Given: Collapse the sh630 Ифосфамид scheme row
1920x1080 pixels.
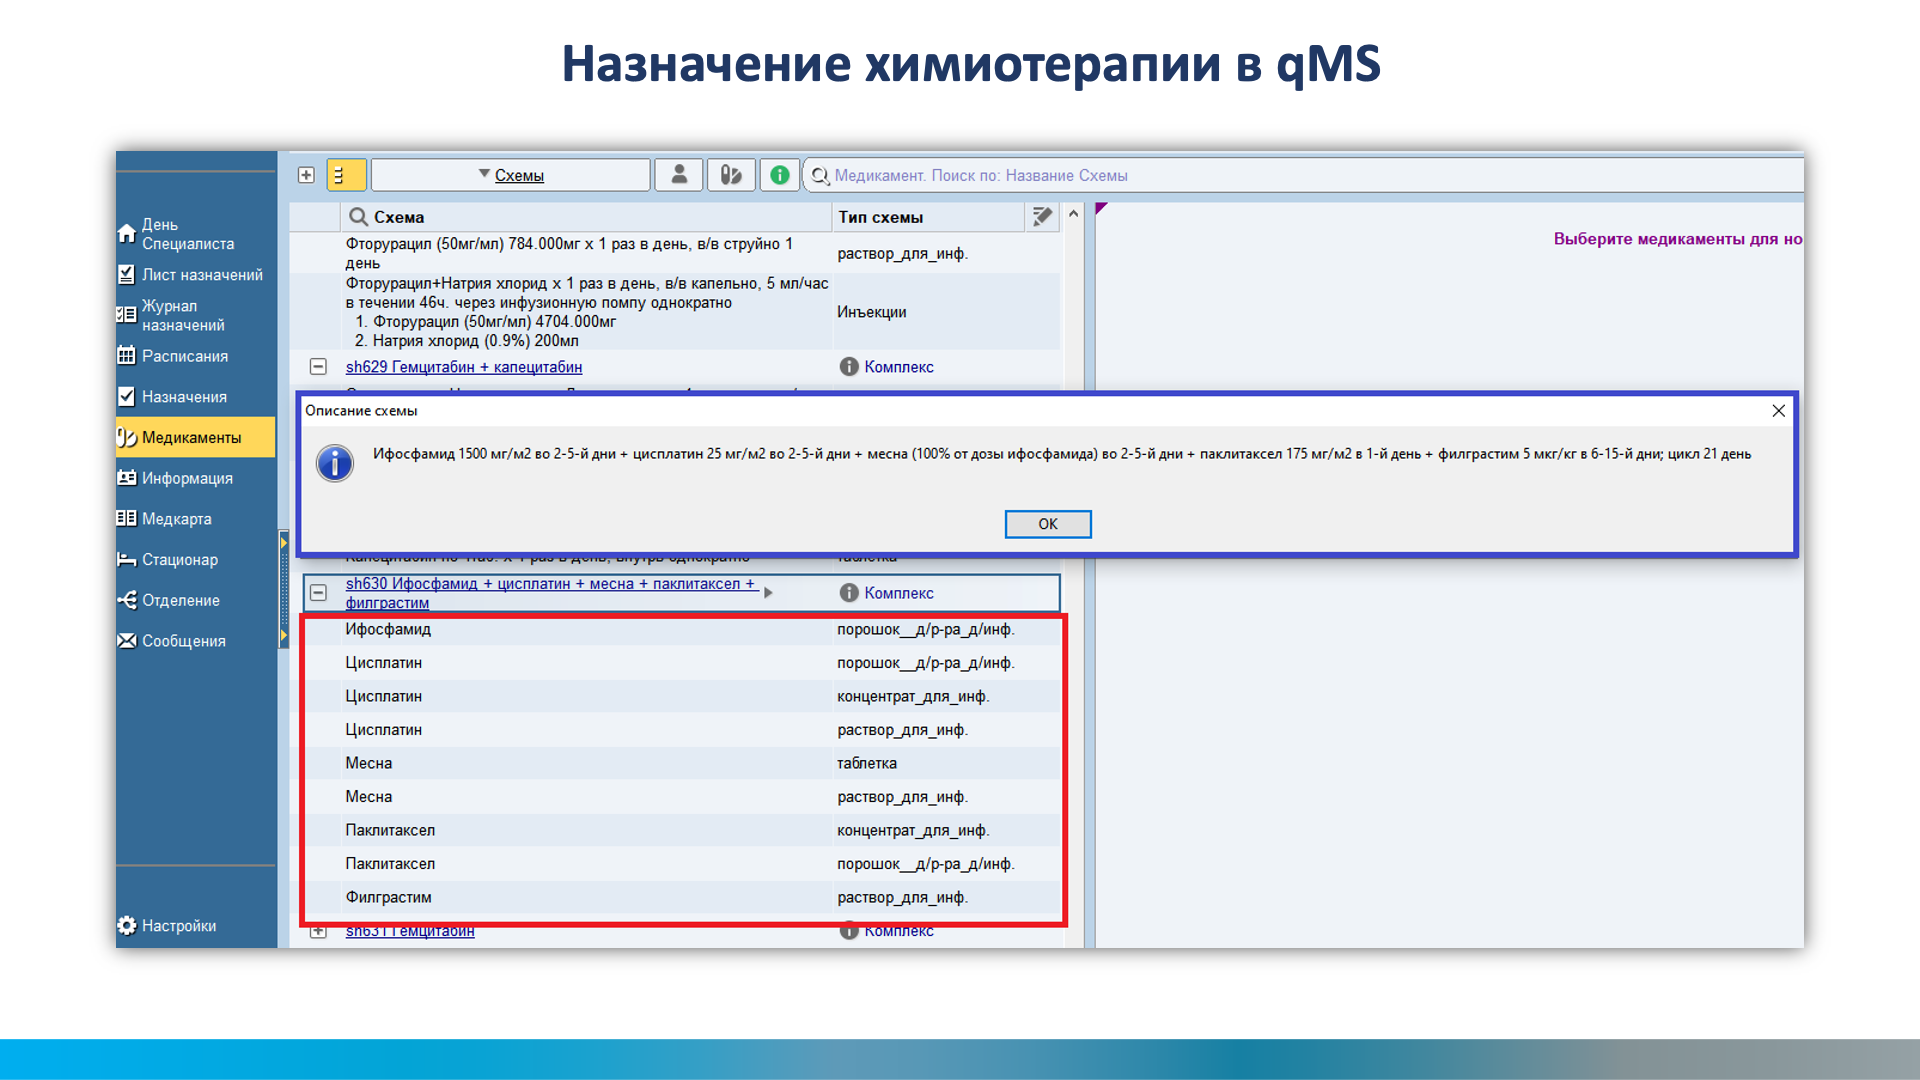Looking at the screenshot, I should click(318, 593).
